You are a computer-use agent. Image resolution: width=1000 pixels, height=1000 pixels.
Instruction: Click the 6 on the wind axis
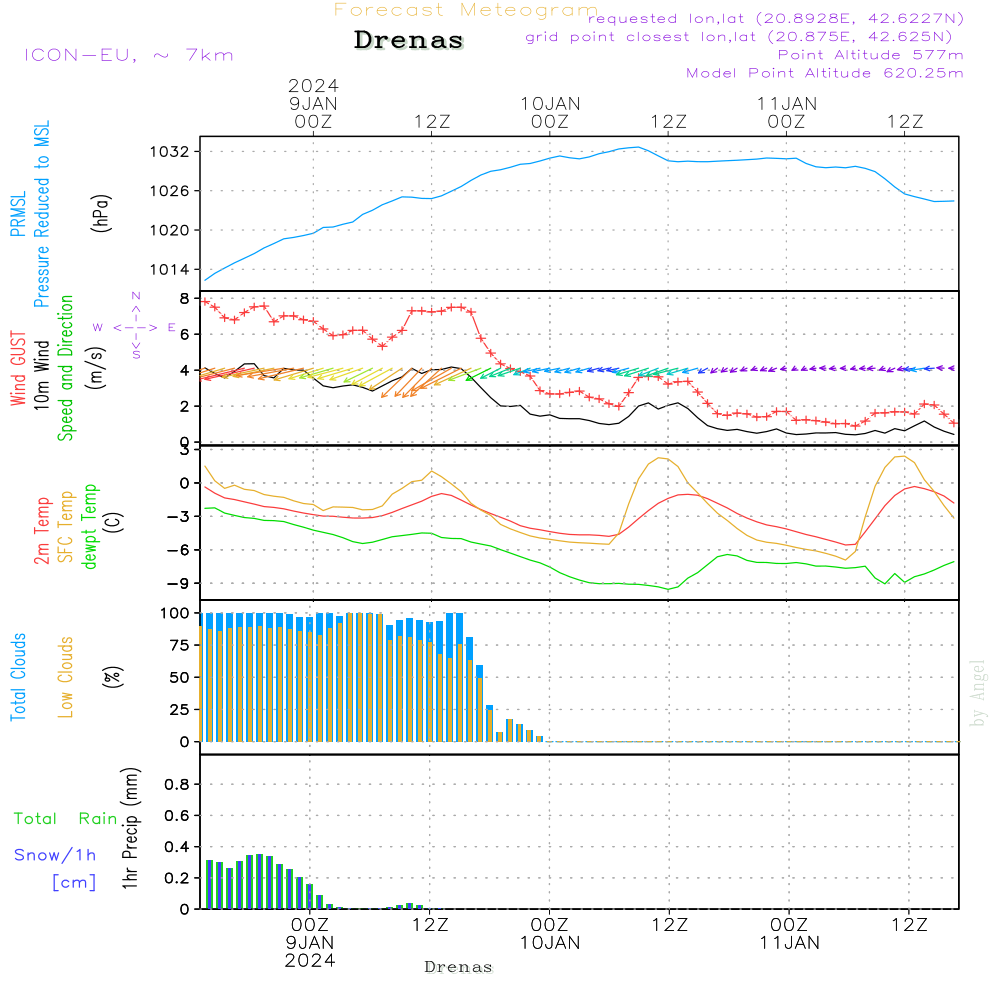[184, 334]
